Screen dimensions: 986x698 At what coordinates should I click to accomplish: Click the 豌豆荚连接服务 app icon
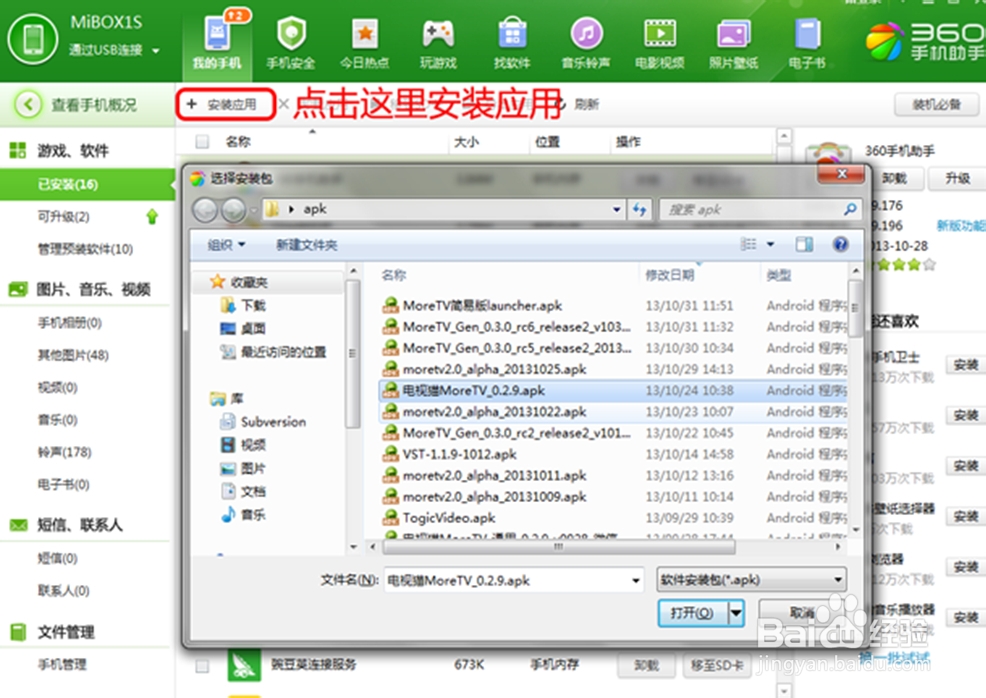click(x=244, y=665)
